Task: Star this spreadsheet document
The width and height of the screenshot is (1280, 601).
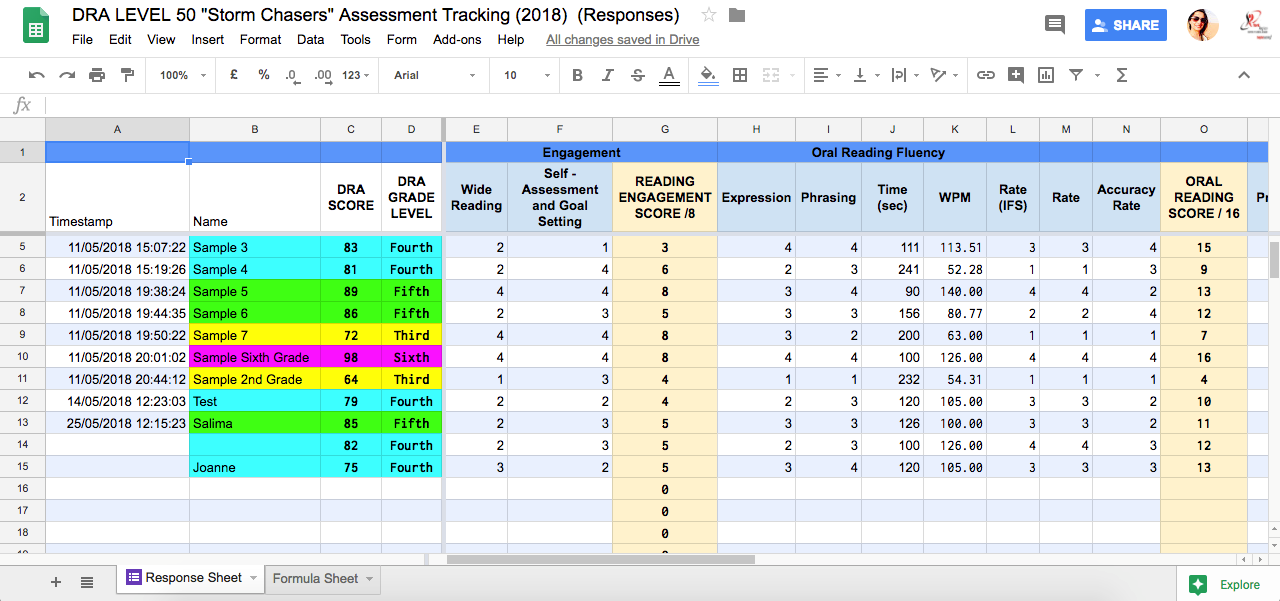Action: (x=709, y=15)
